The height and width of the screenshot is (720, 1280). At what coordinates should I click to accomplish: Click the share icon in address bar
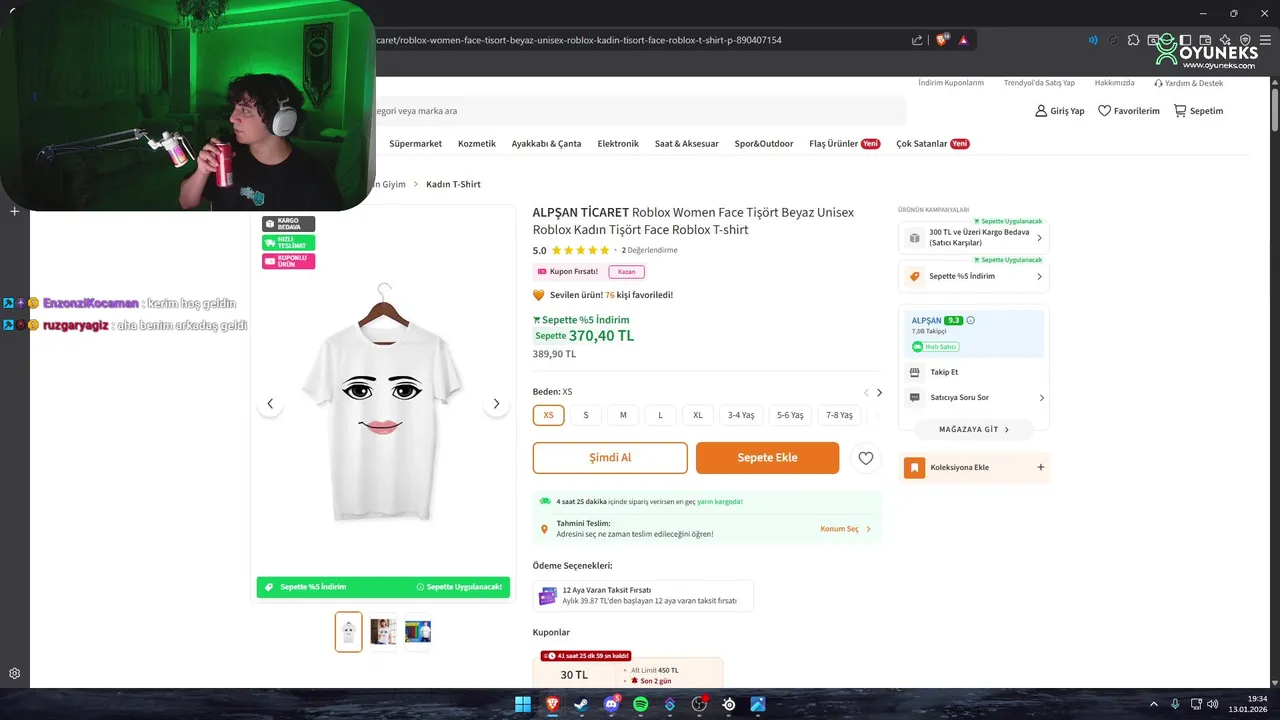(917, 40)
